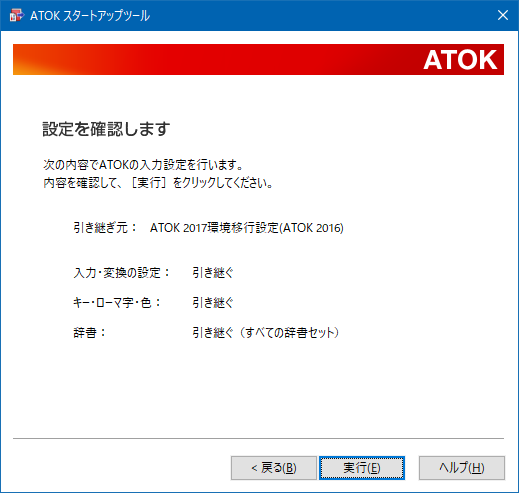Screen dimensions: 519x493
Task: Click the ATOK Startup Tool title icon
Action: point(17,15)
